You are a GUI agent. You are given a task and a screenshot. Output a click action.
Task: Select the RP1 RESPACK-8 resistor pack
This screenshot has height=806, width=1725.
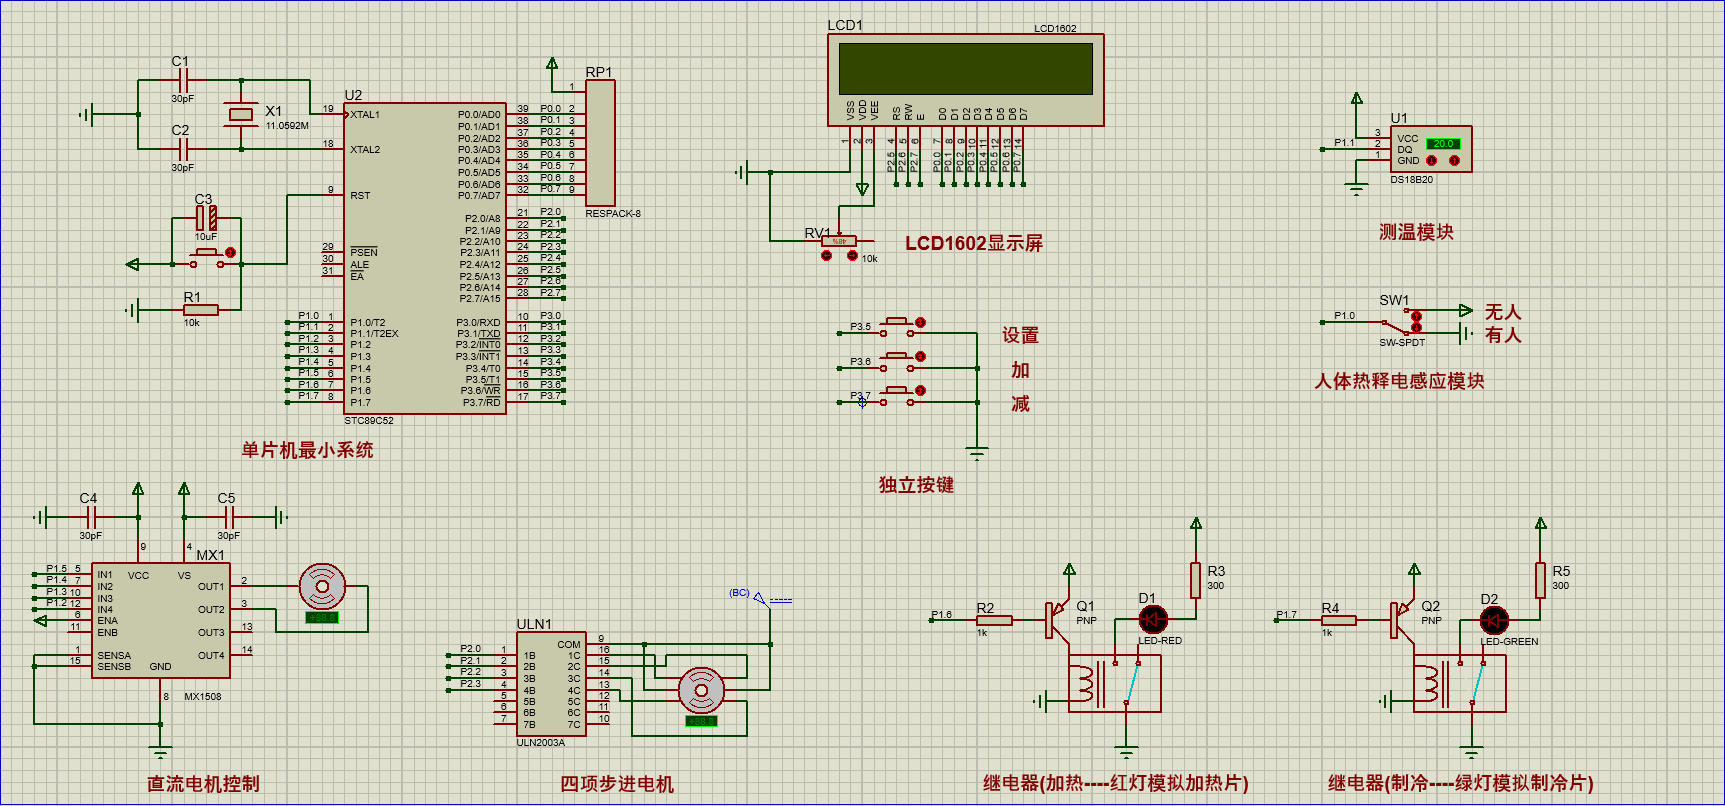[x=600, y=143]
